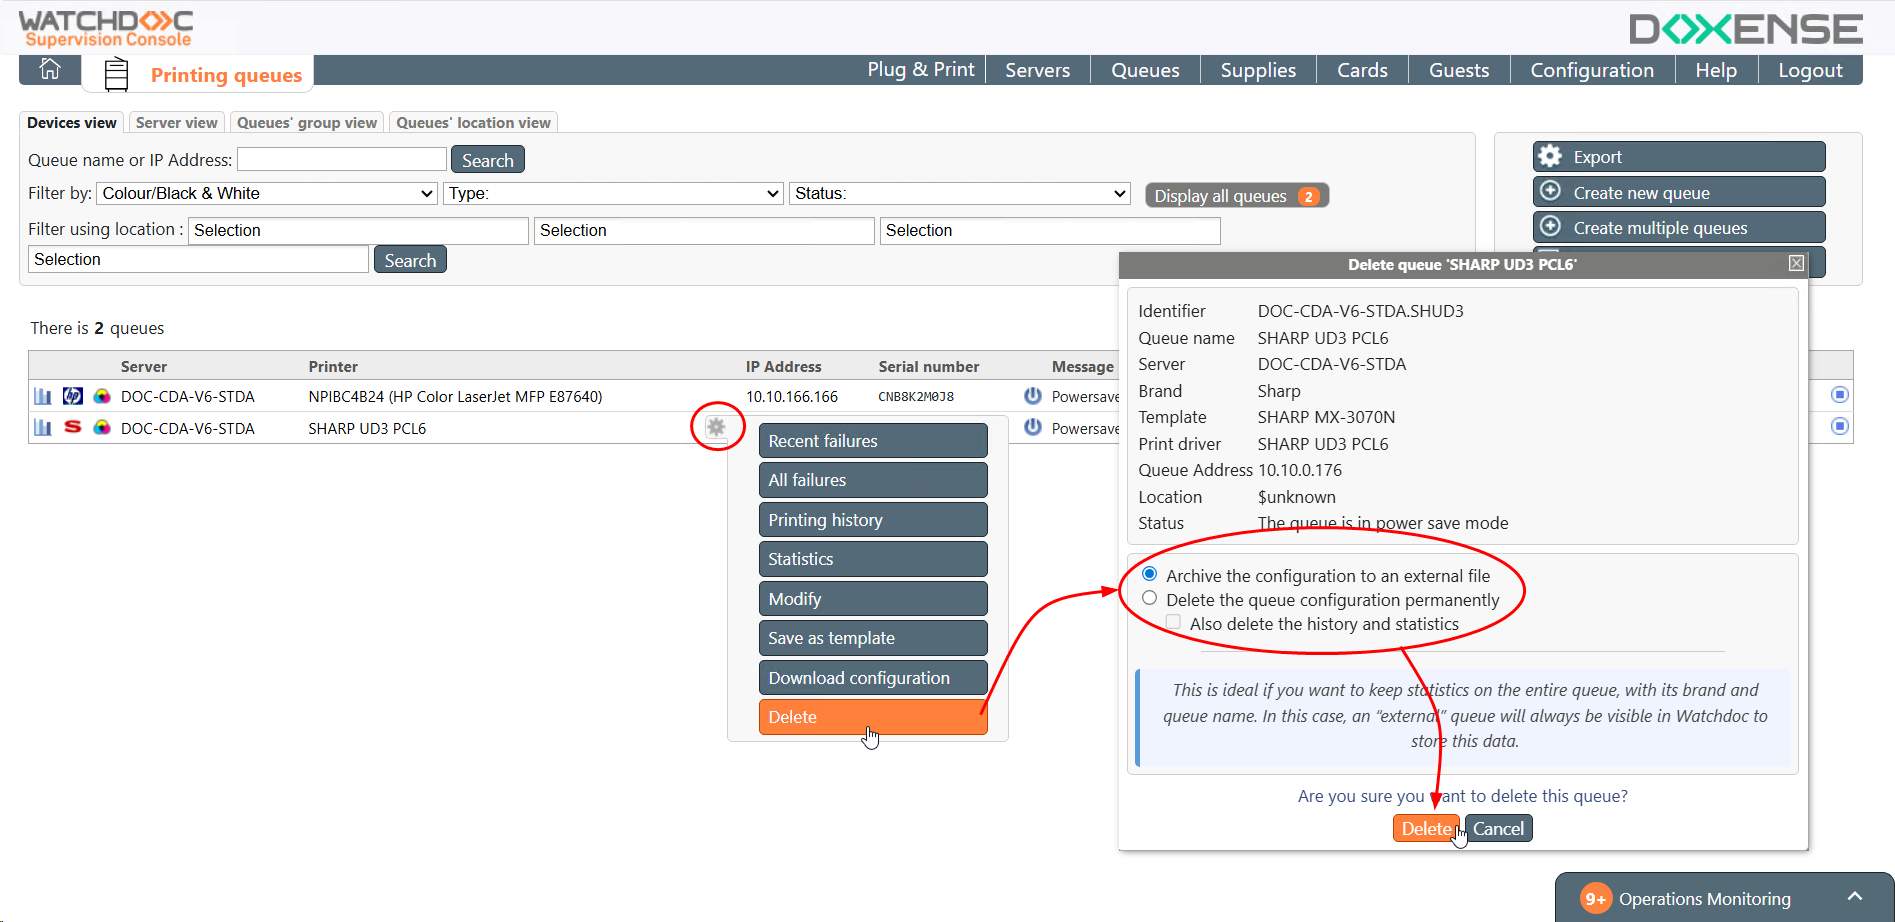Open second location Selection field
Image resolution: width=1895 pixels, height=922 pixels.
(704, 230)
